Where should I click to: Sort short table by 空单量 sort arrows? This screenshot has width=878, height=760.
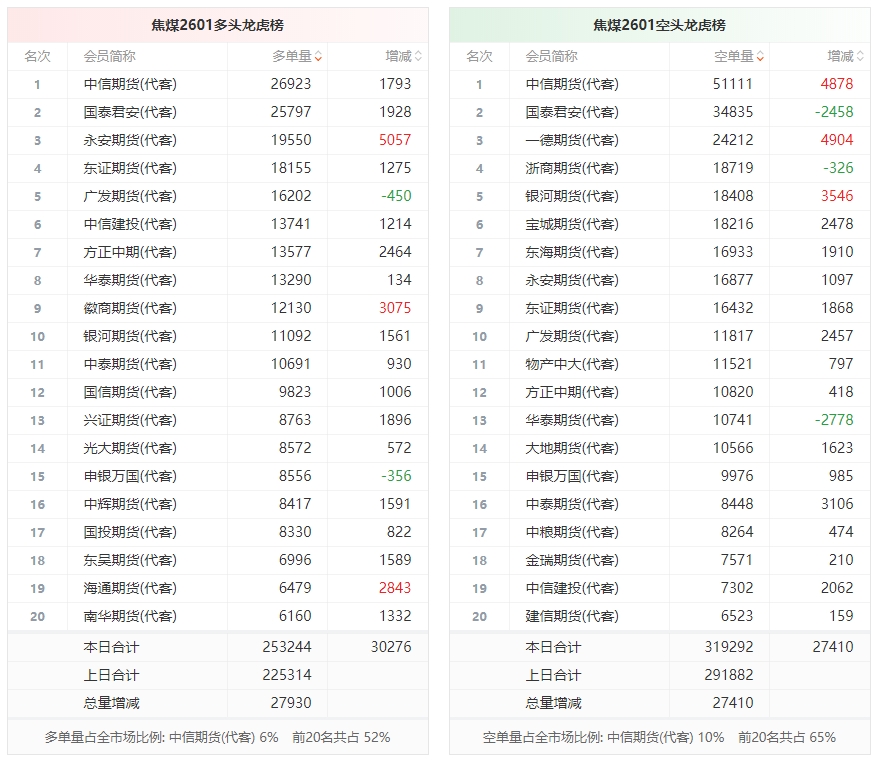[x=760, y=57]
